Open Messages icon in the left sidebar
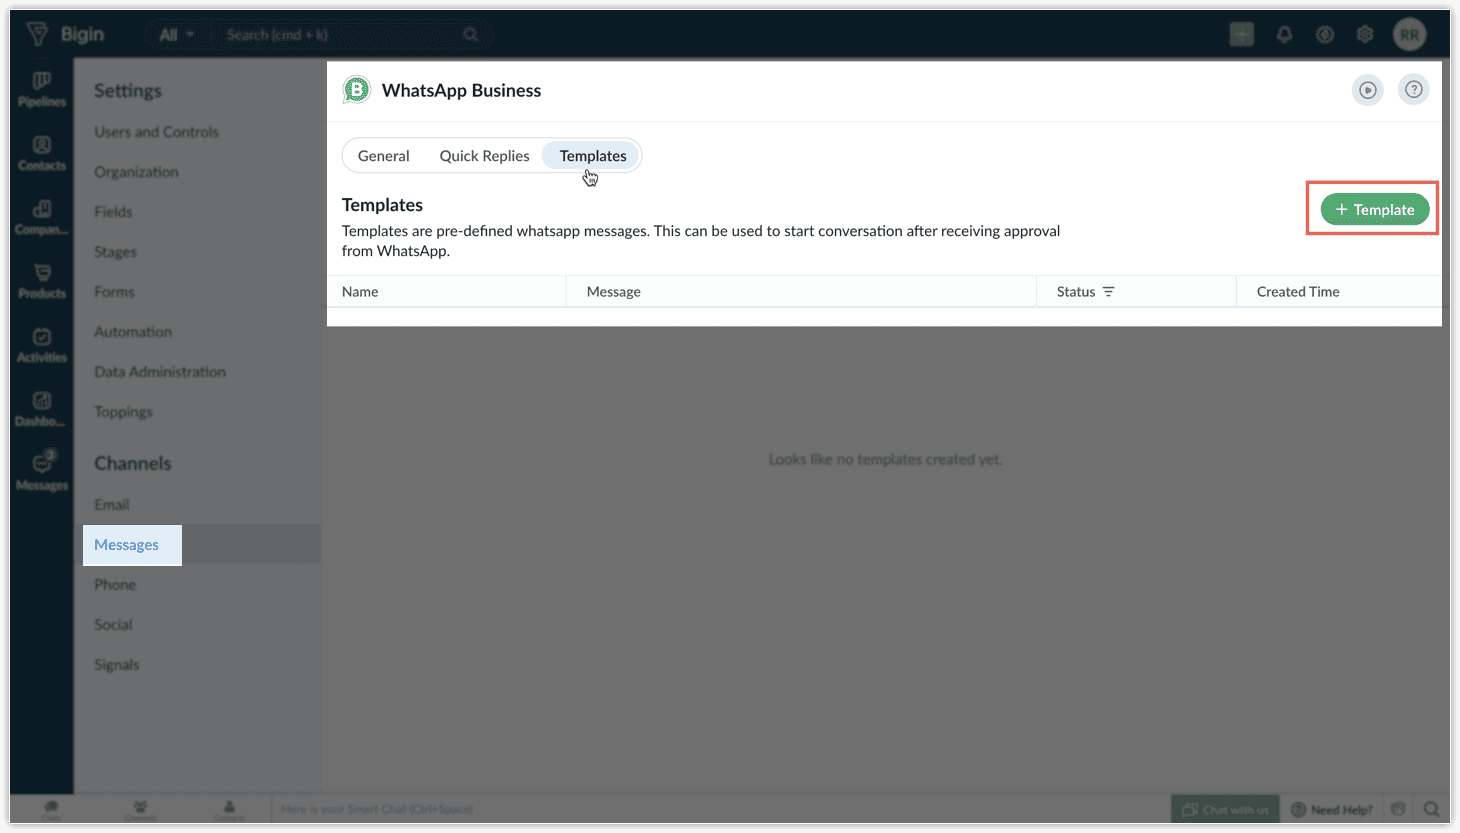 pyautogui.click(x=42, y=471)
